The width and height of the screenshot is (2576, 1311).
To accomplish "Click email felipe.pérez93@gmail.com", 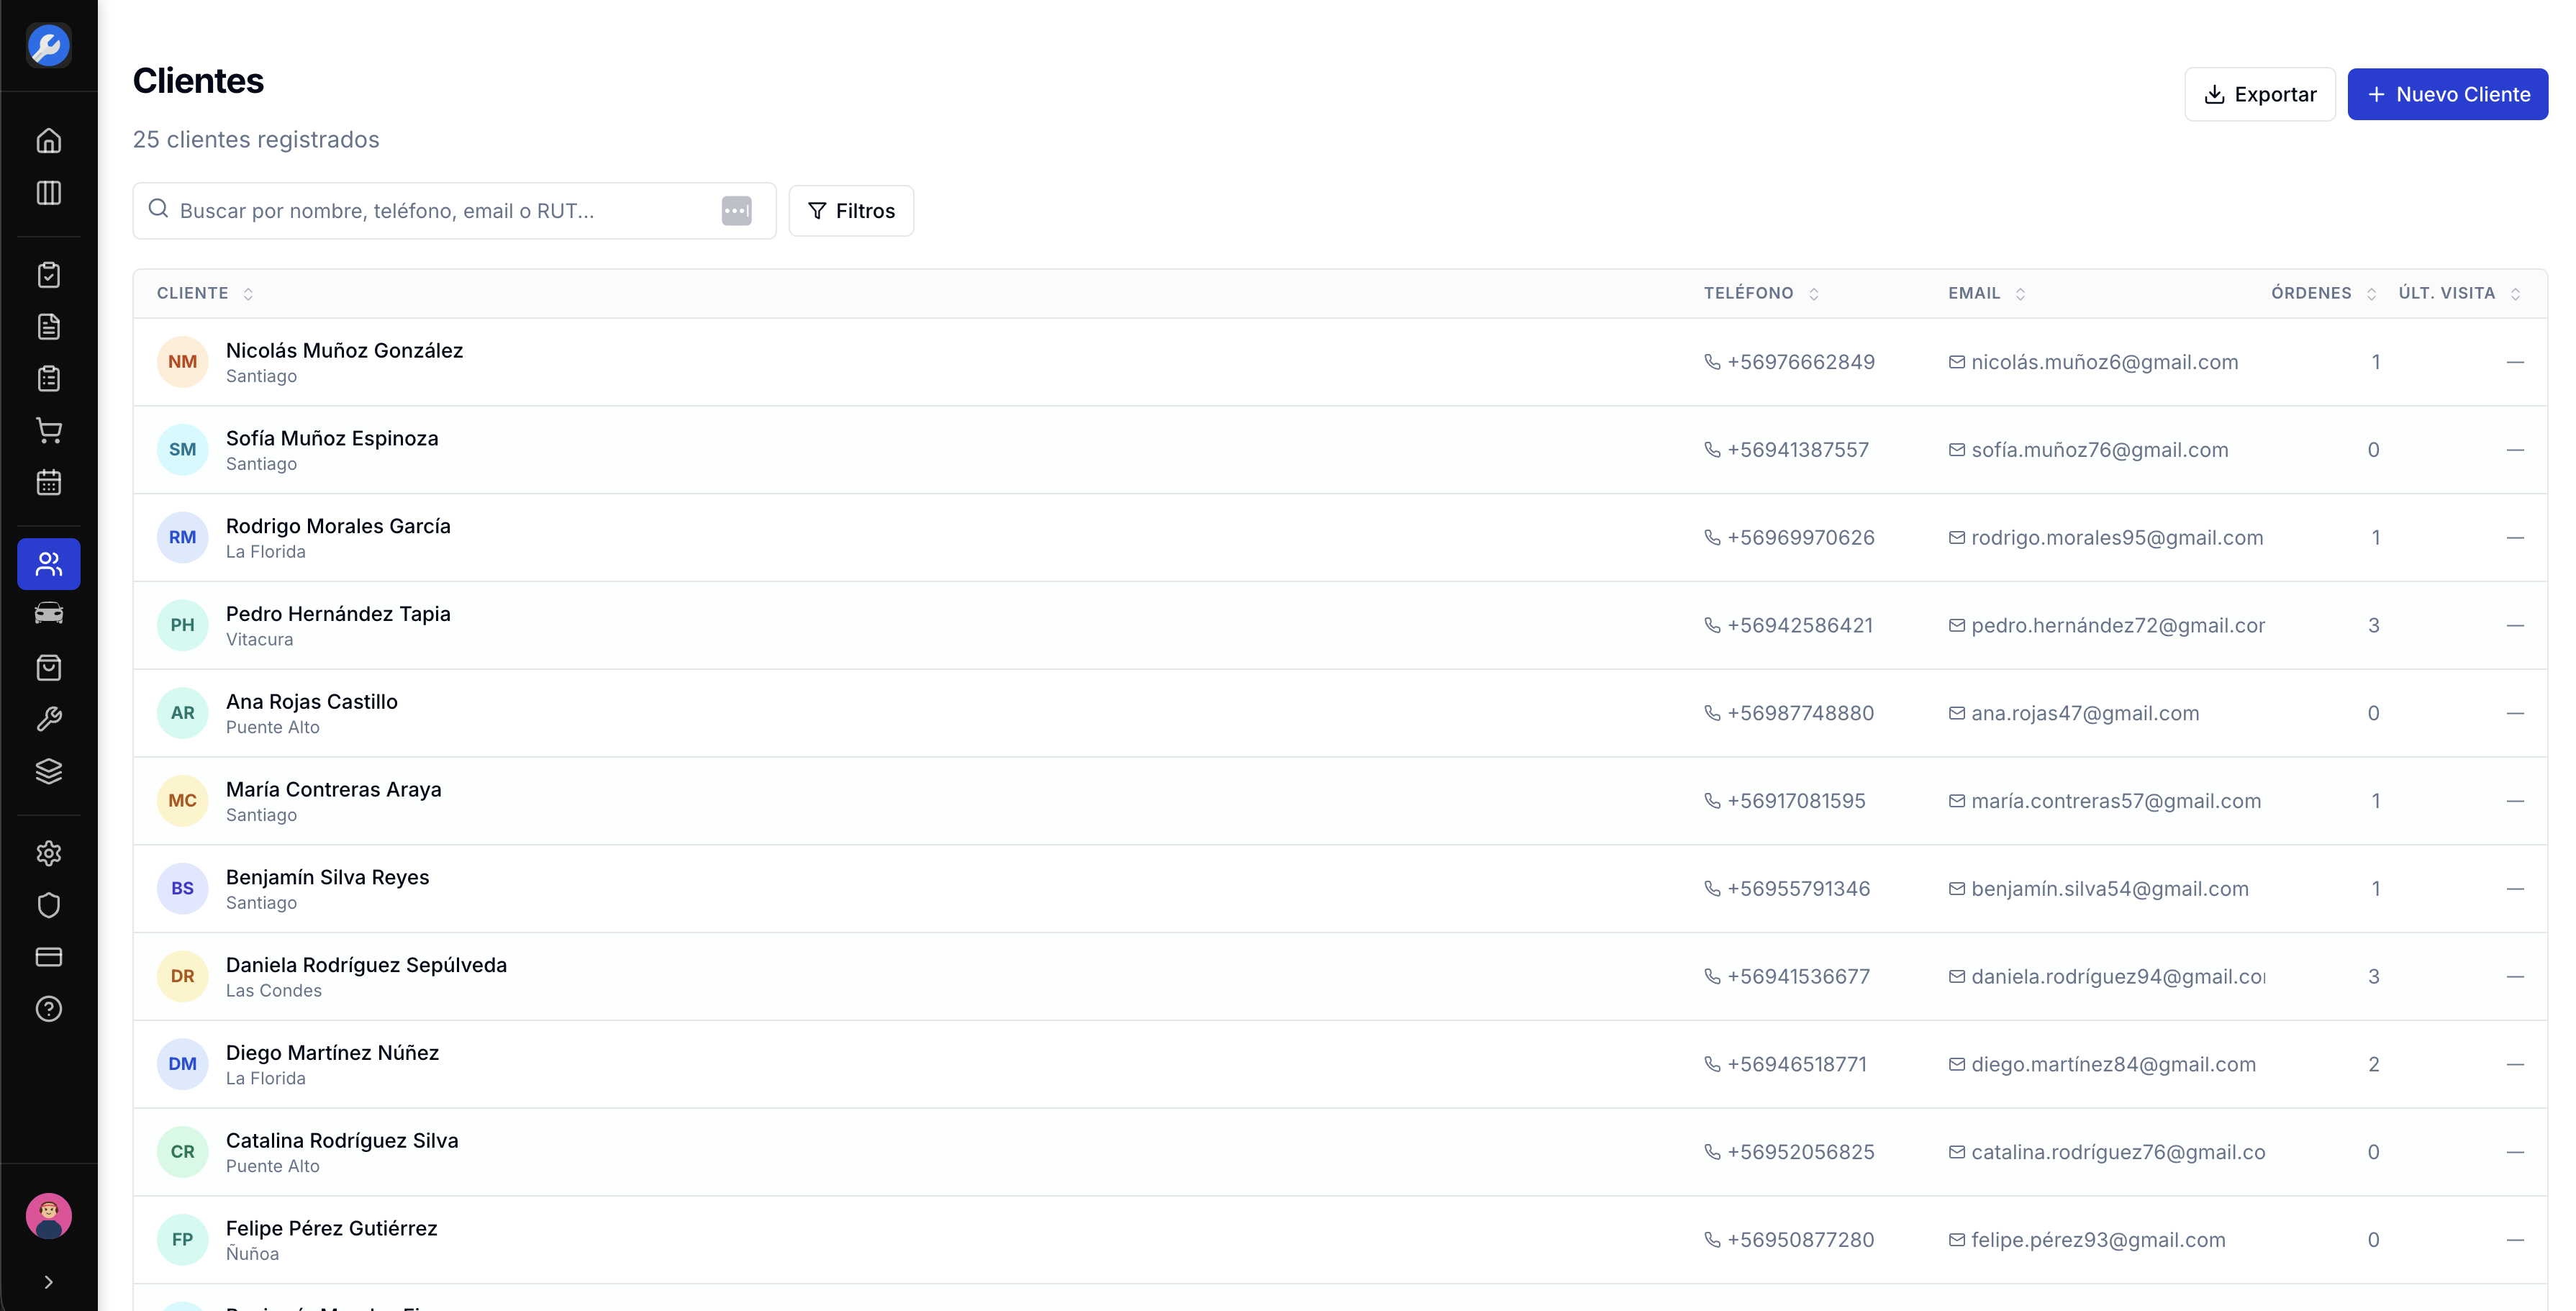I will [x=2098, y=1240].
